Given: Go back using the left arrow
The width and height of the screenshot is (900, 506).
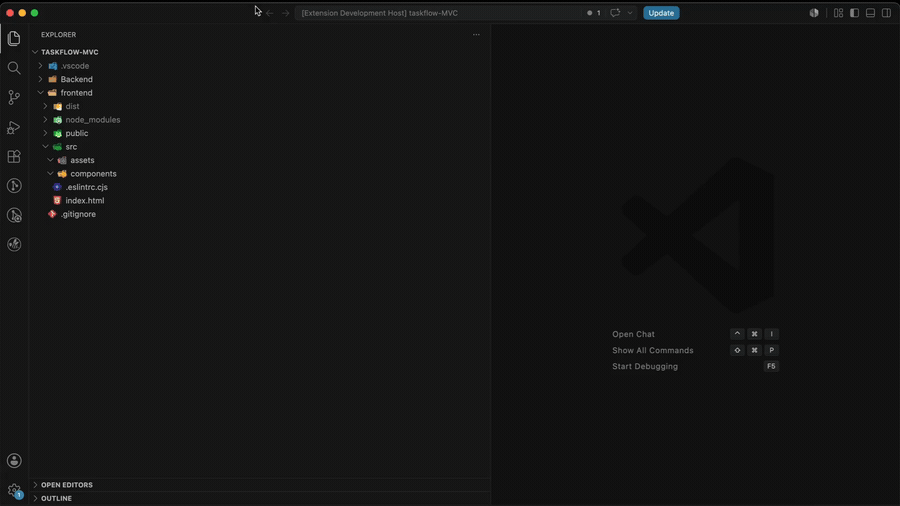Looking at the screenshot, I should coord(270,13).
